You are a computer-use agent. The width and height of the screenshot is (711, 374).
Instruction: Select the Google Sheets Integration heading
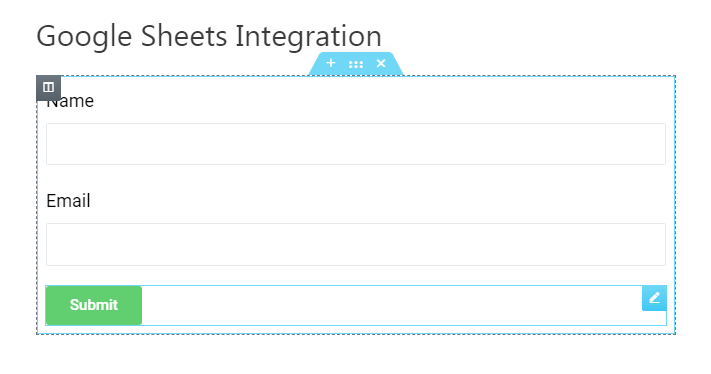pos(209,36)
